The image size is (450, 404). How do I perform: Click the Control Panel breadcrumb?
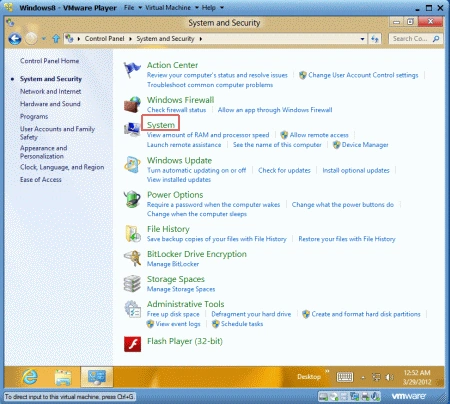click(x=104, y=39)
